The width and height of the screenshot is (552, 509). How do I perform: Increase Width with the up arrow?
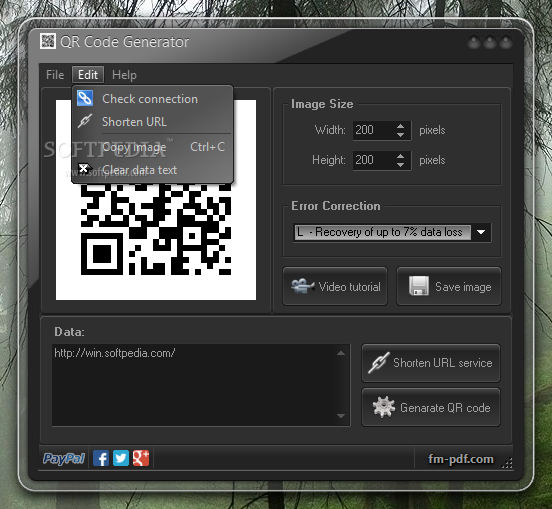[400, 127]
